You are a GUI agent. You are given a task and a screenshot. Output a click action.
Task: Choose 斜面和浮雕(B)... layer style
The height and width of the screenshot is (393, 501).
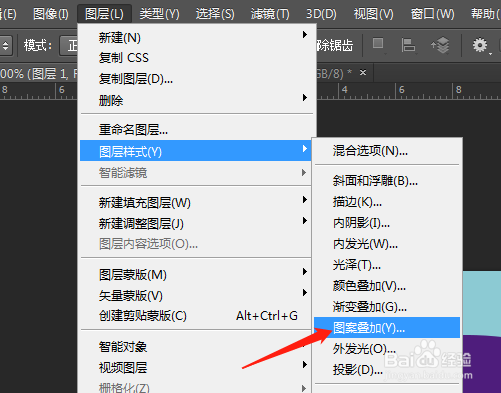pyautogui.click(x=387, y=181)
